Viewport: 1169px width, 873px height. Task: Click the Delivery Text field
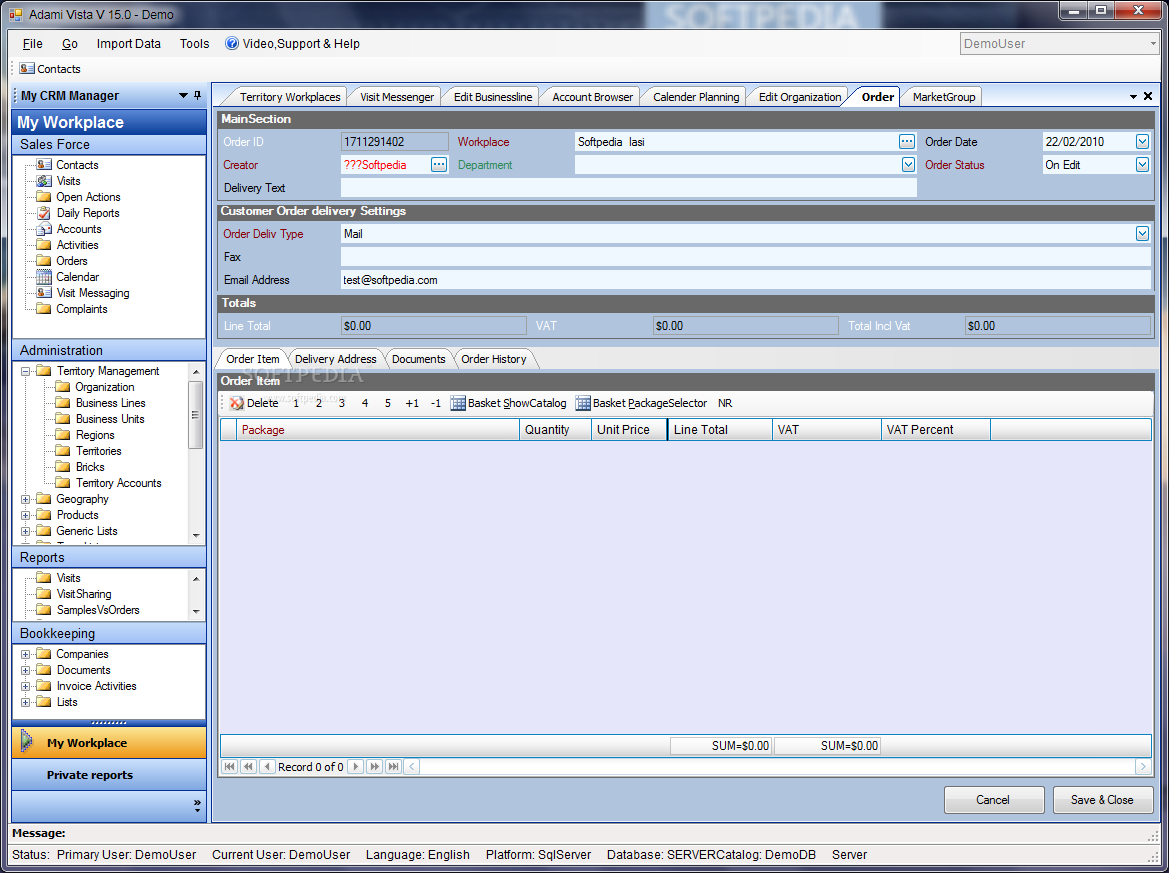[x=628, y=188]
